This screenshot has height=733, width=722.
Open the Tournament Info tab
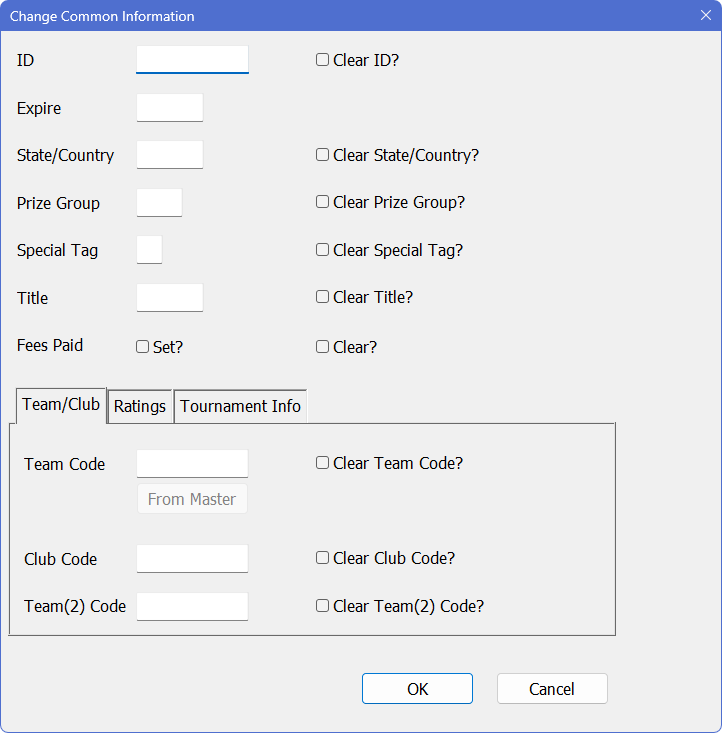tap(240, 406)
